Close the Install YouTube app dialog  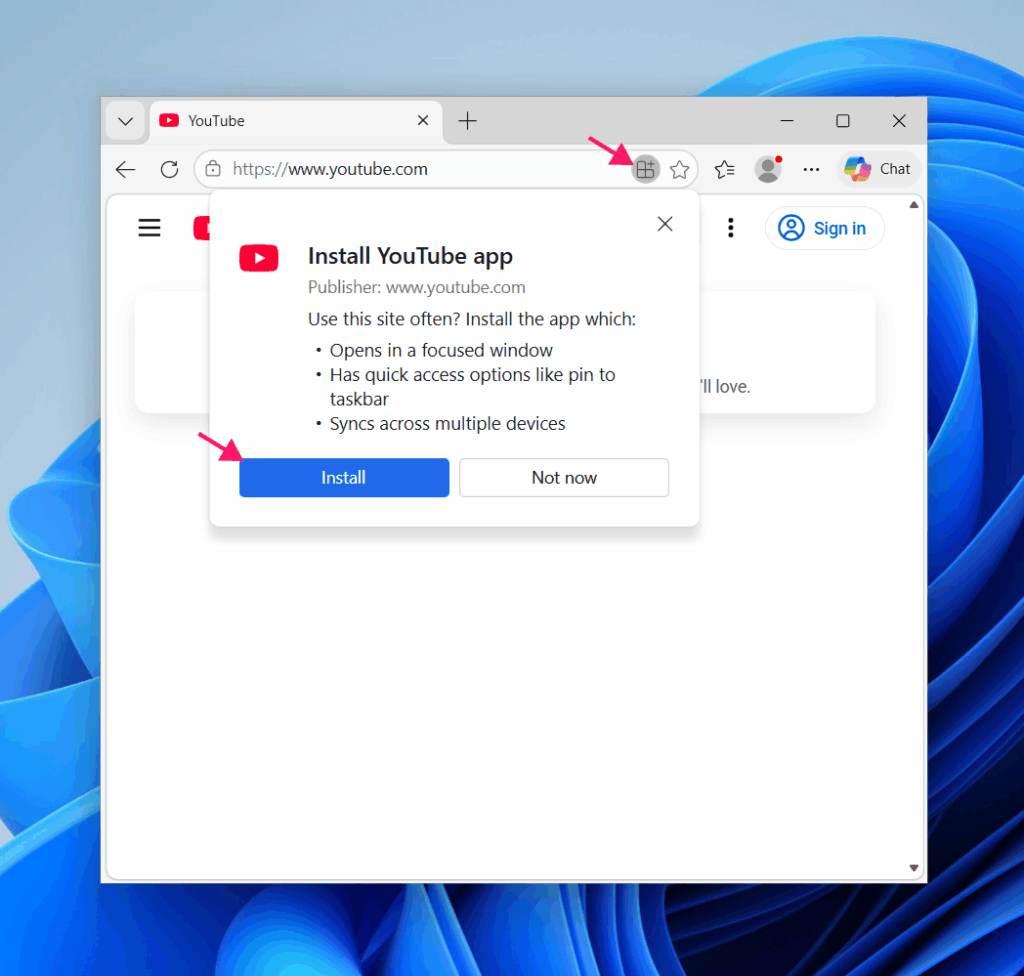[665, 224]
